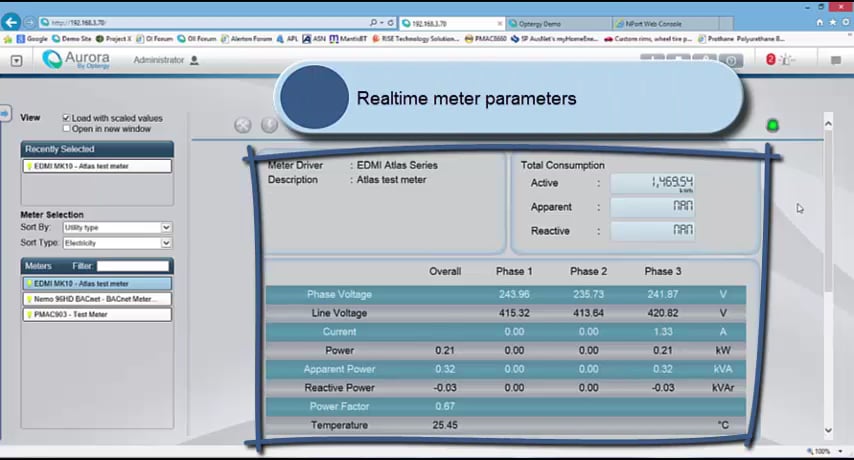Viewport: 854px width, 460px height.
Task: Click the favorites bar star icon
Action: click(x=8, y=39)
